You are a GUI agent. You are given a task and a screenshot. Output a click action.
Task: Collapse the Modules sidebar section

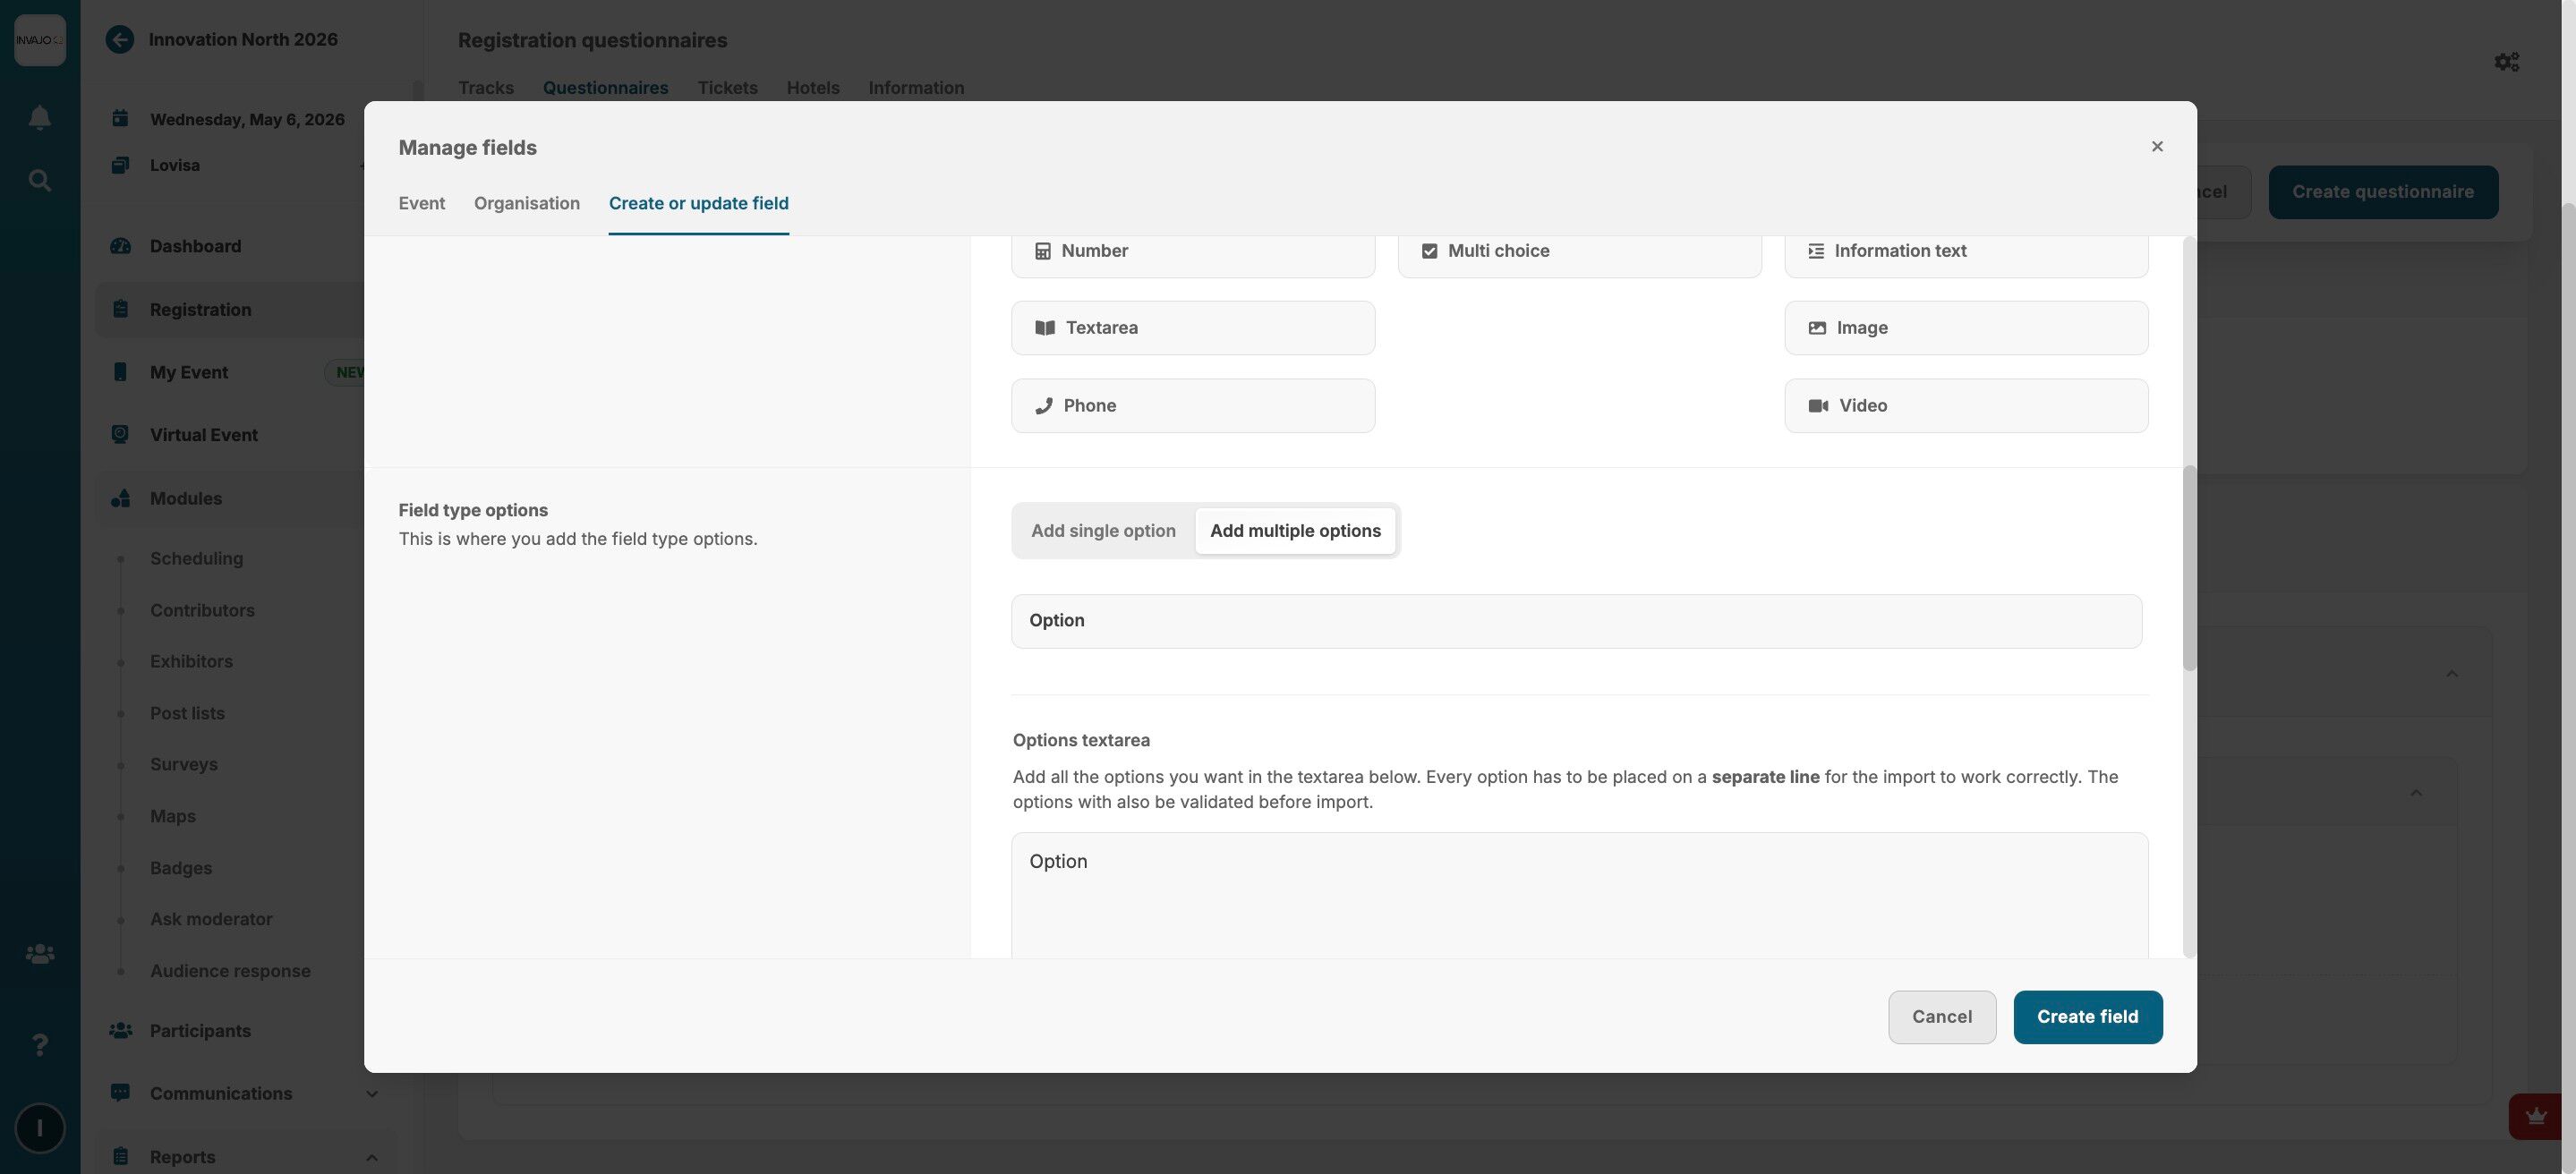coord(186,498)
